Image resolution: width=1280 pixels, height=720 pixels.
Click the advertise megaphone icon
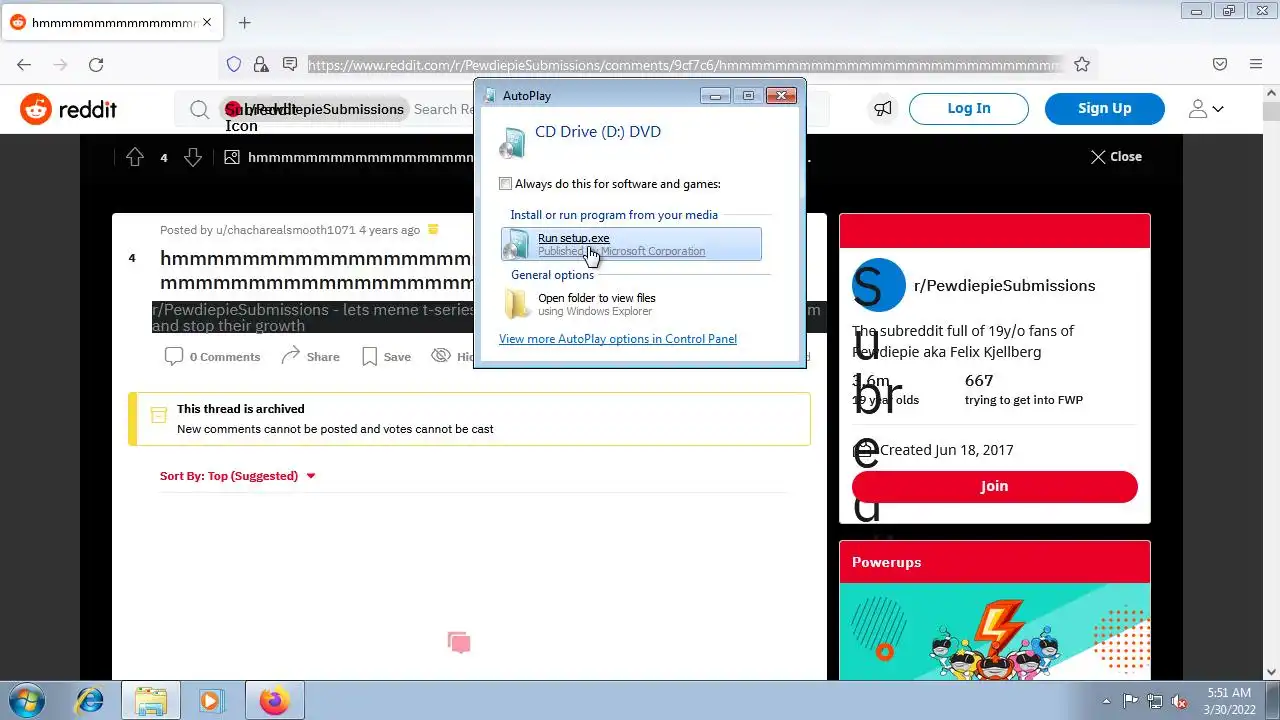(x=882, y=108)
